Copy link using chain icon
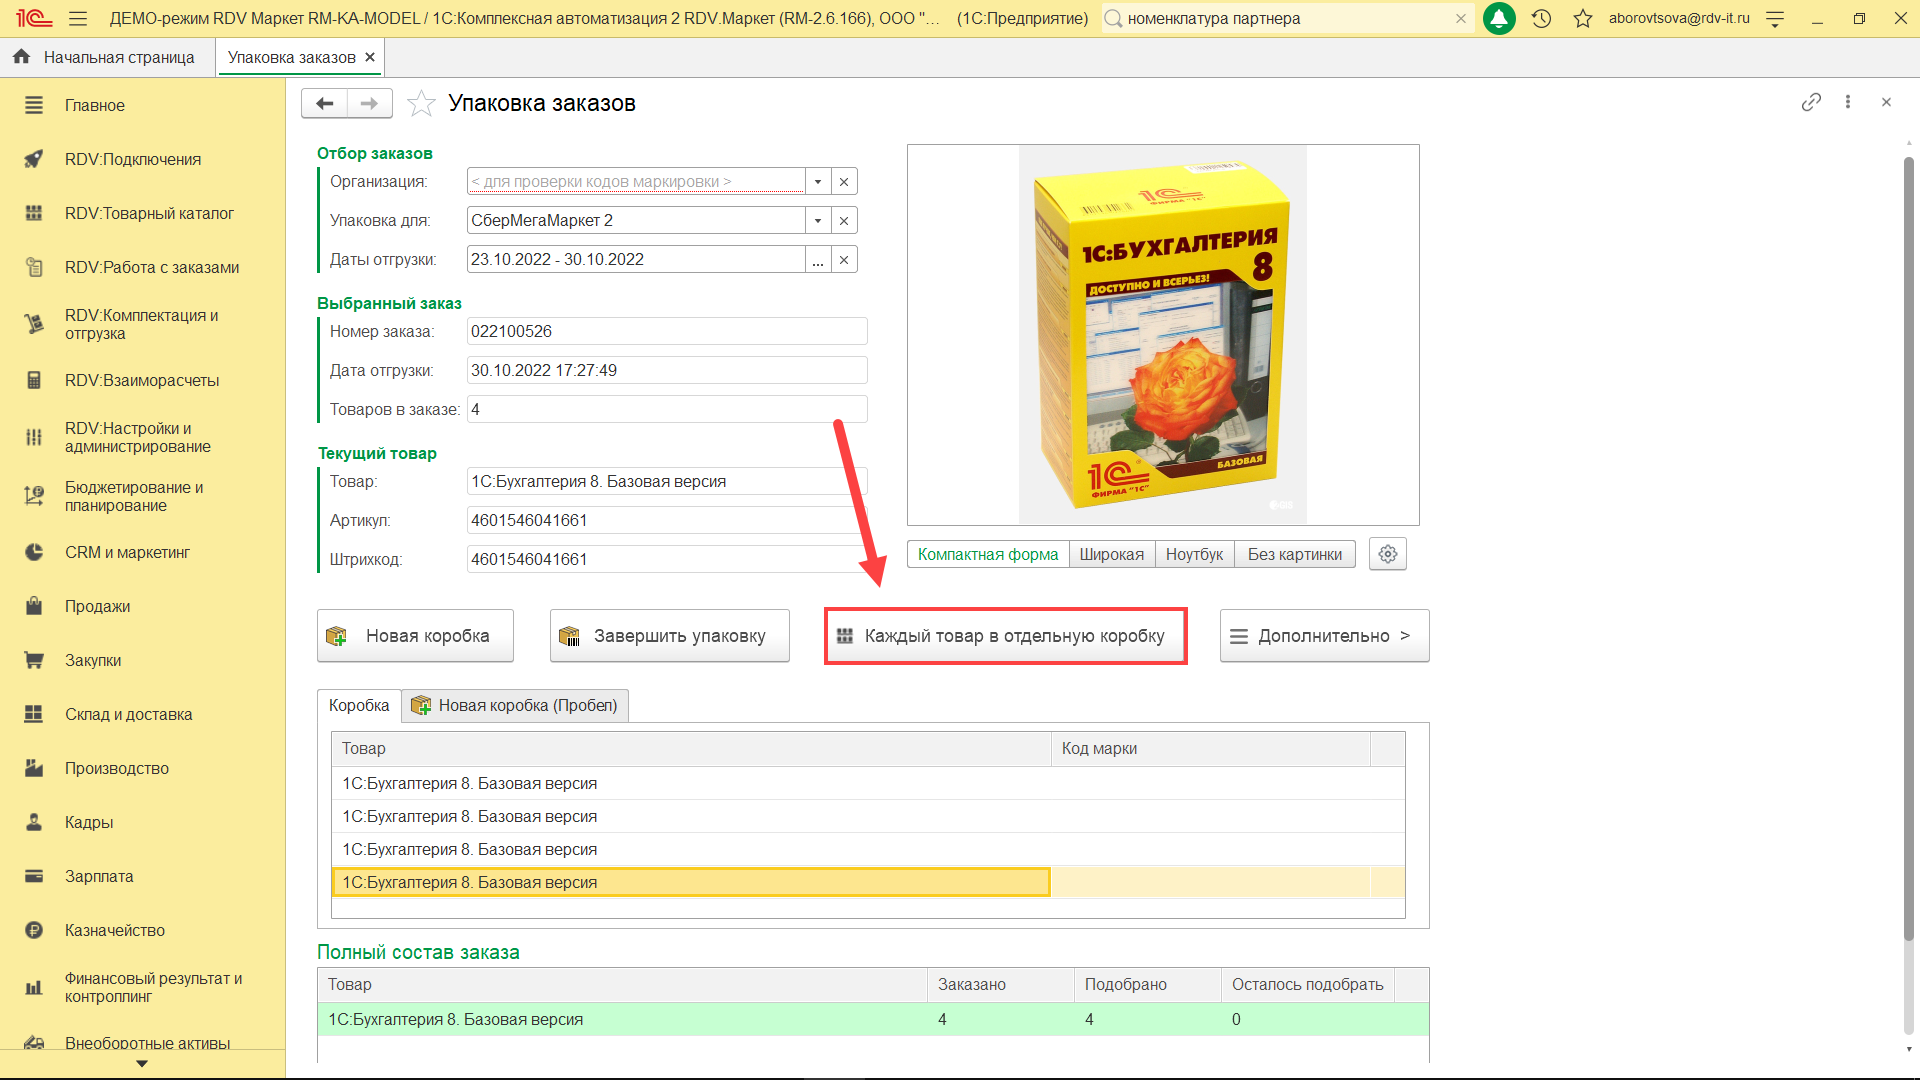Viewport: 1920px width, 1080px height. pyautogui.click(x=1811, y=102)
